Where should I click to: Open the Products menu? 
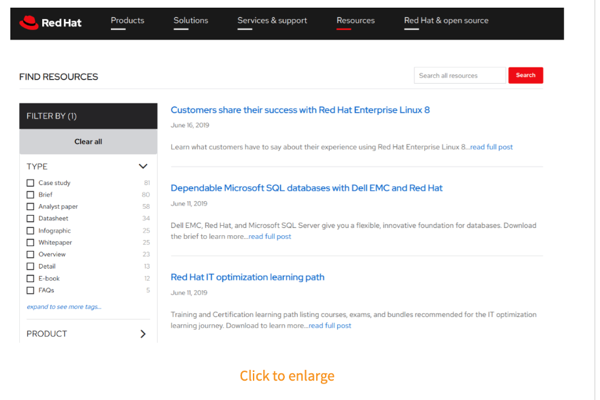pos(127,21)
